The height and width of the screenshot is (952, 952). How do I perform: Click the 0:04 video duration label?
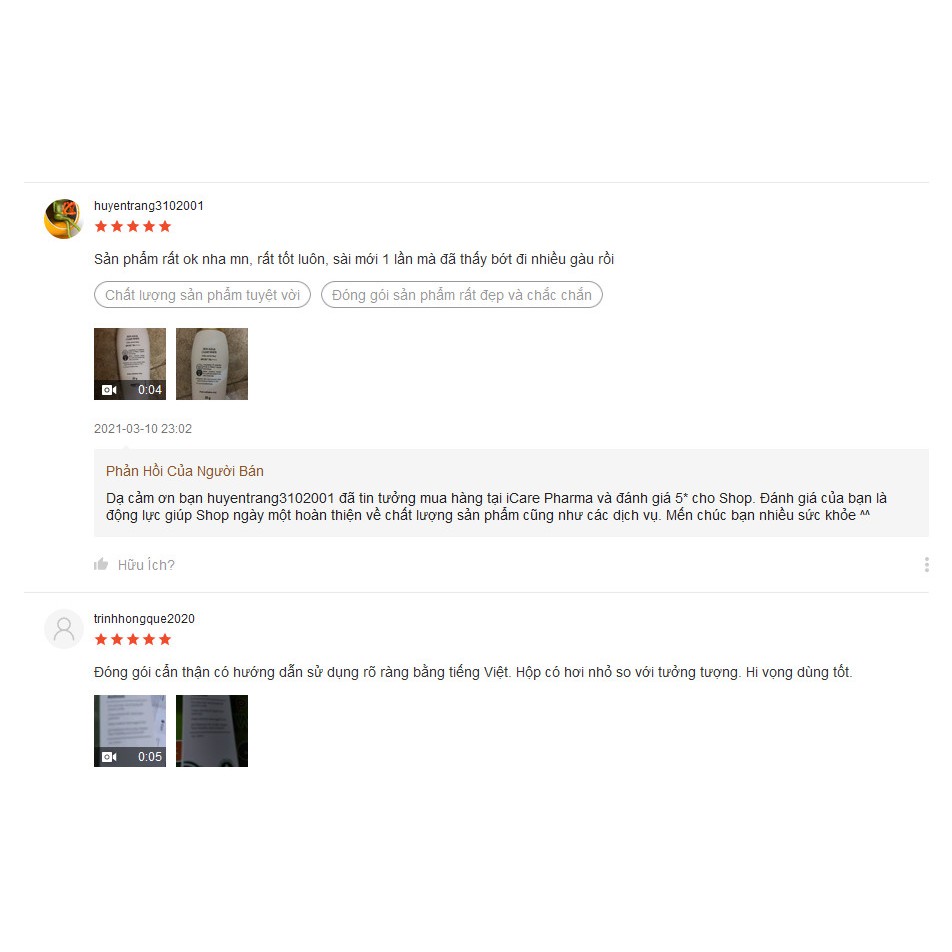pyautogui.click(x=149, y=390)
